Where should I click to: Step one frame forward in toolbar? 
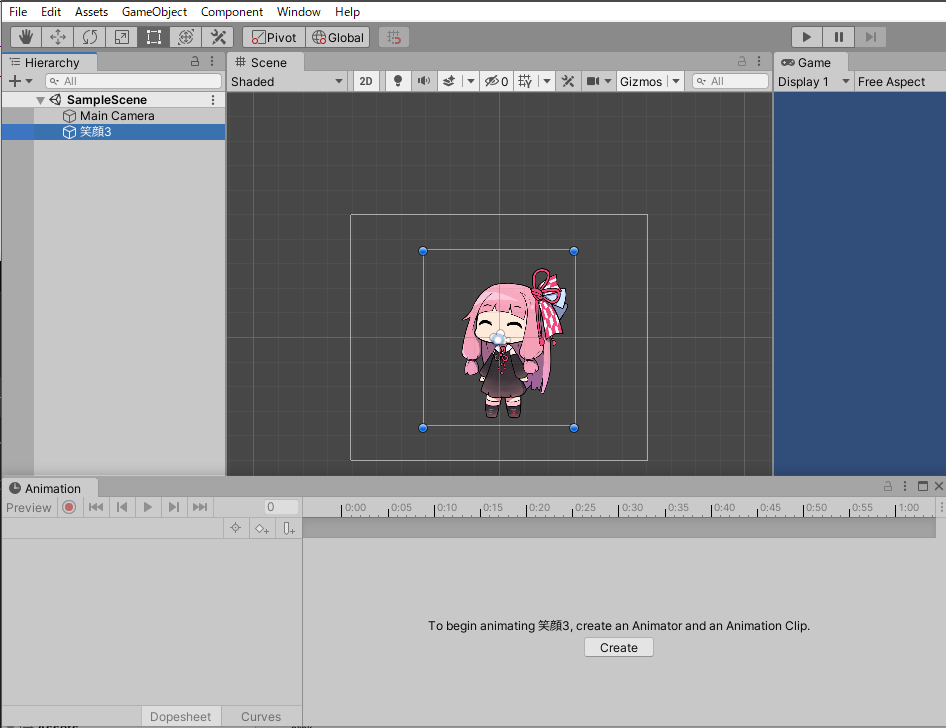pyautogui.click(x=871, y=37)
